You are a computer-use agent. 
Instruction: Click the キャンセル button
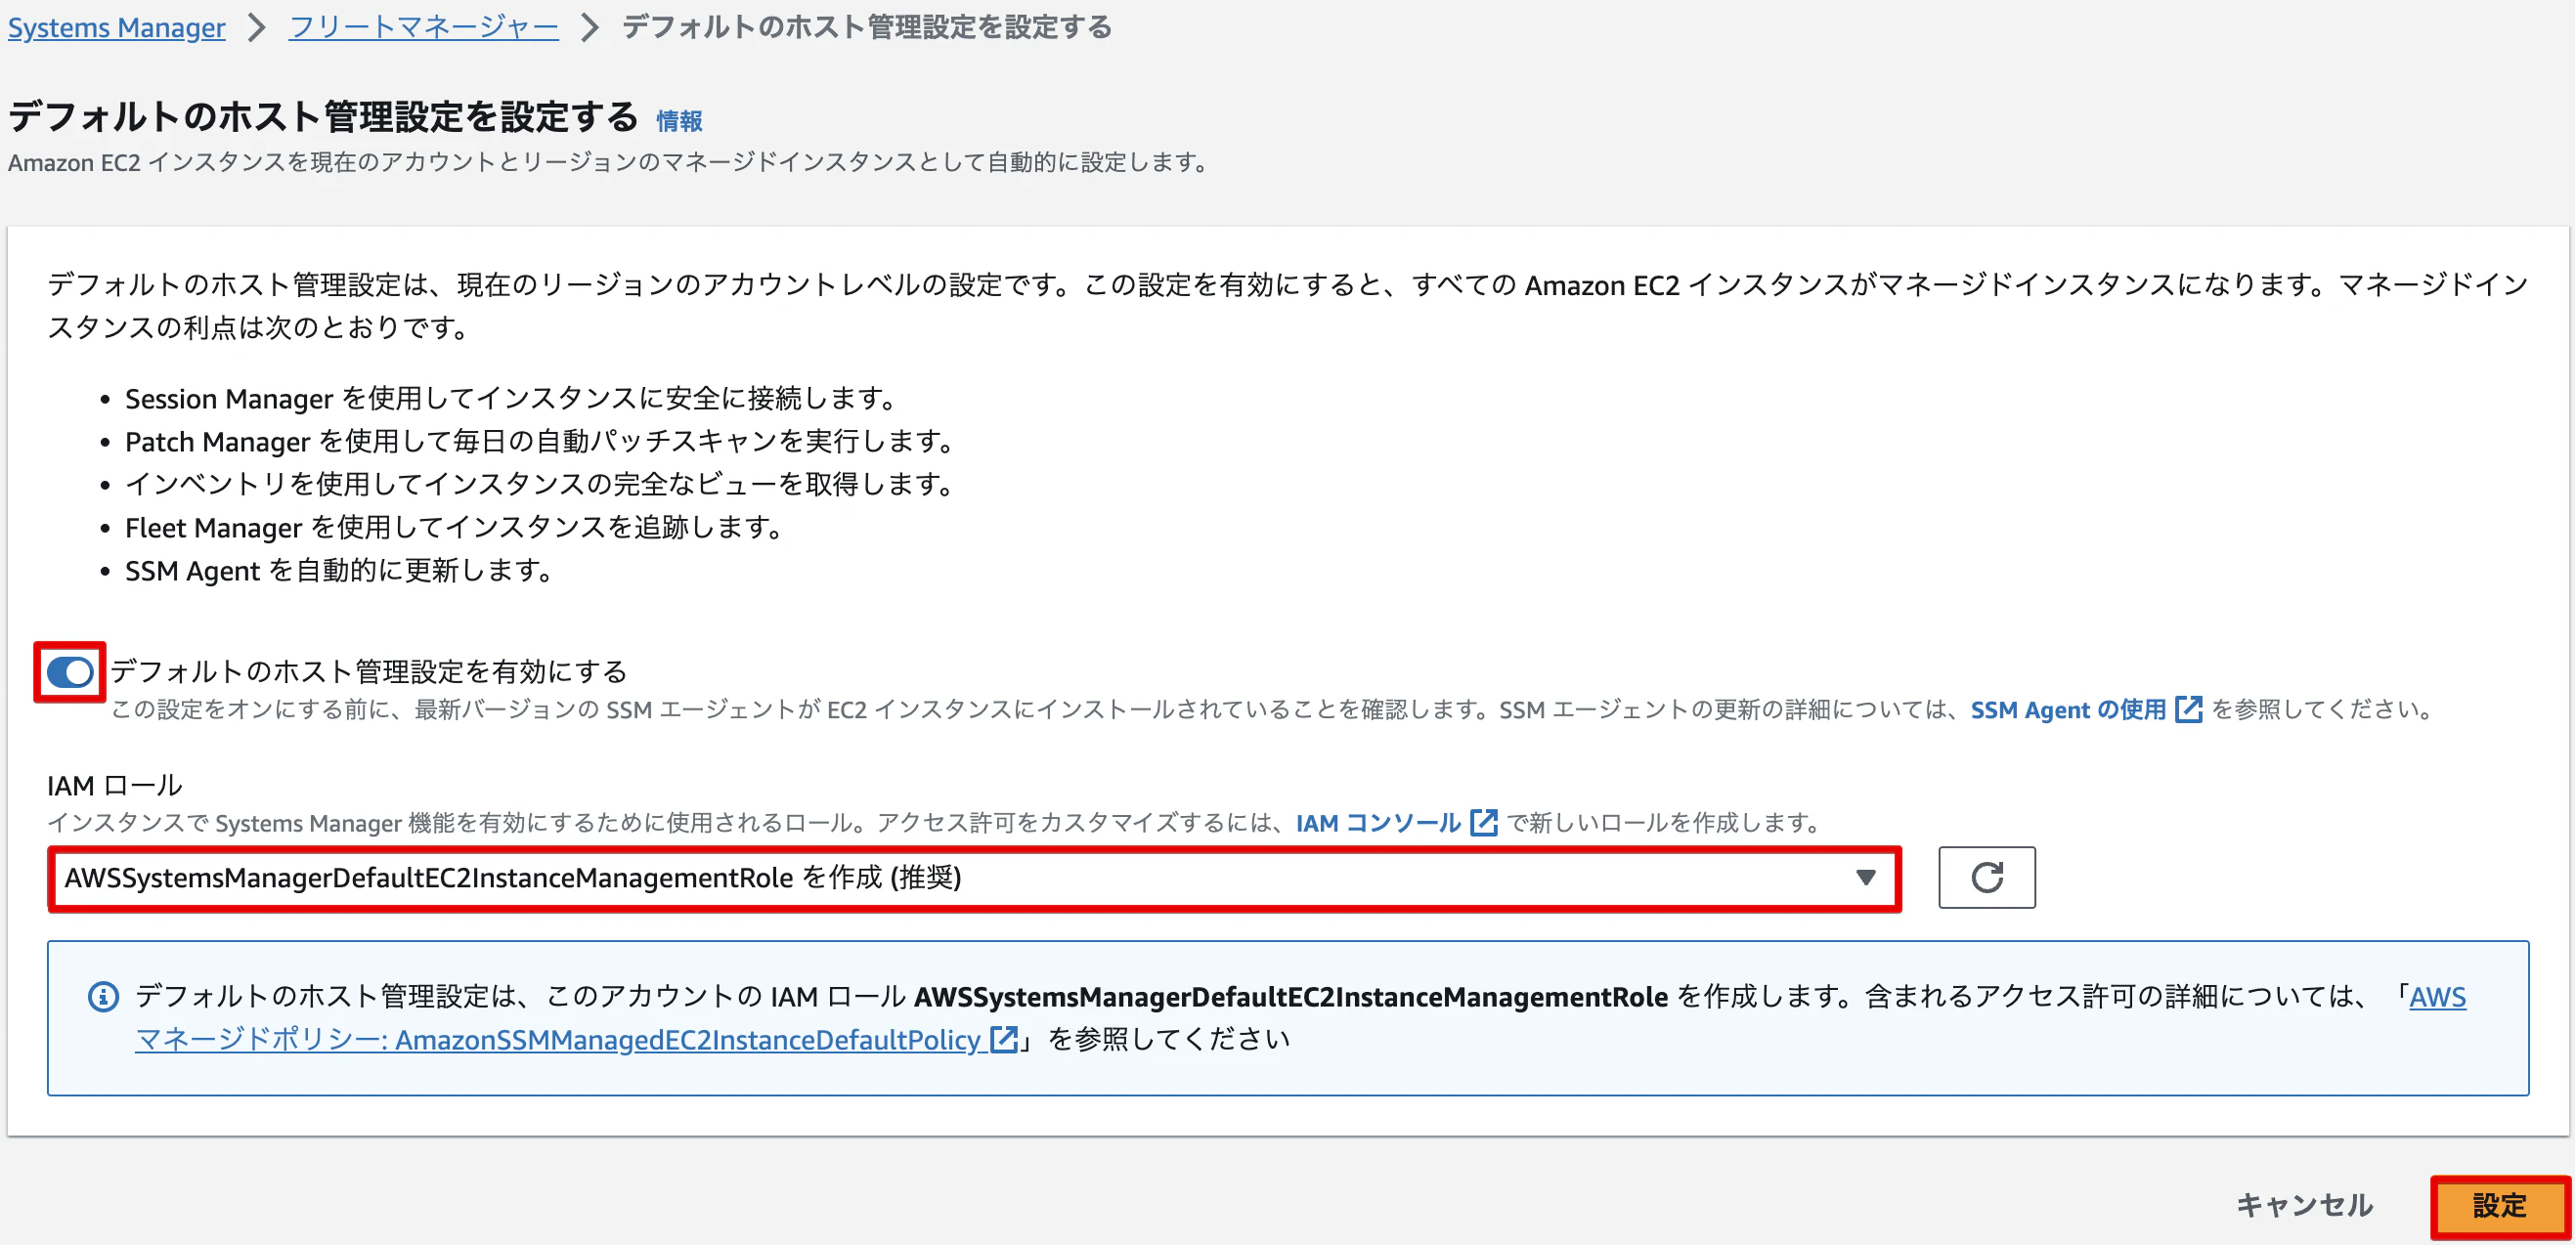point(2303,1205)
